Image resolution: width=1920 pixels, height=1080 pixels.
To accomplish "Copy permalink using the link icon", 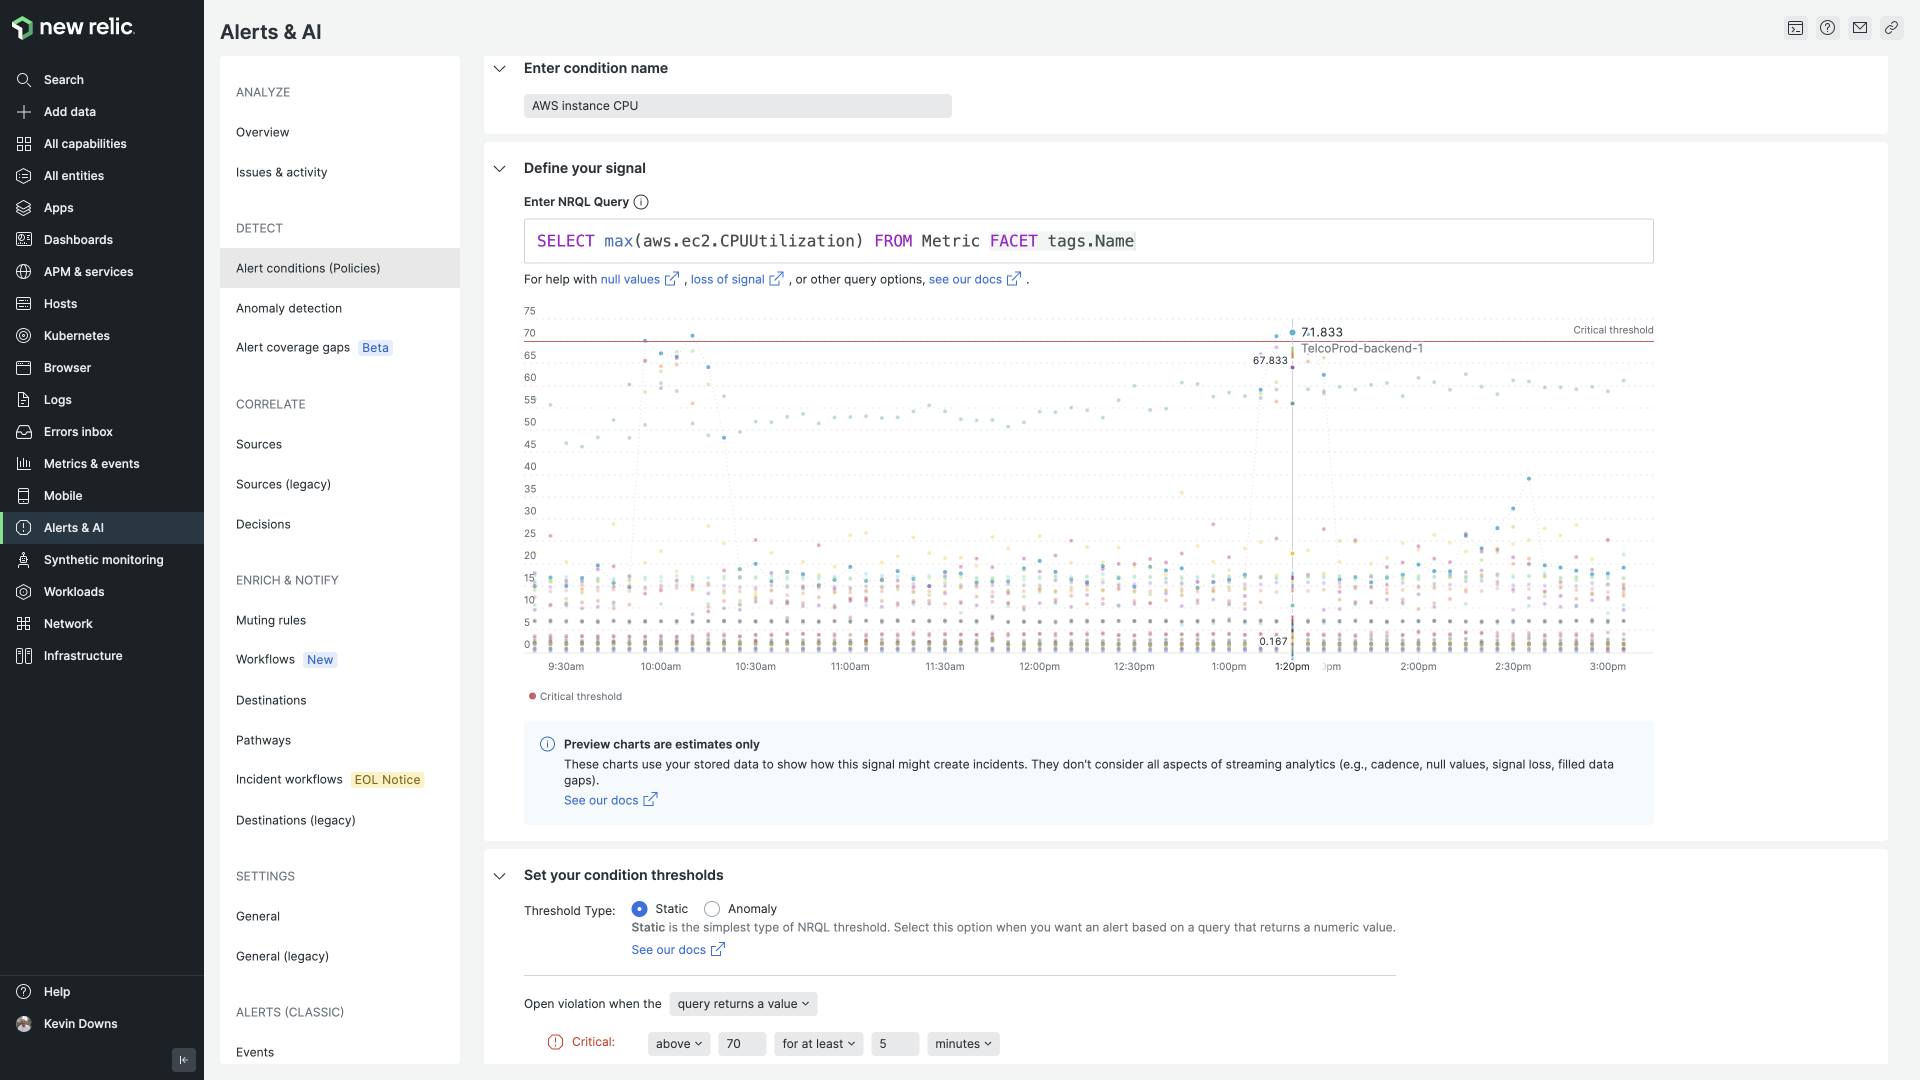I will (x=1892, y=27).
